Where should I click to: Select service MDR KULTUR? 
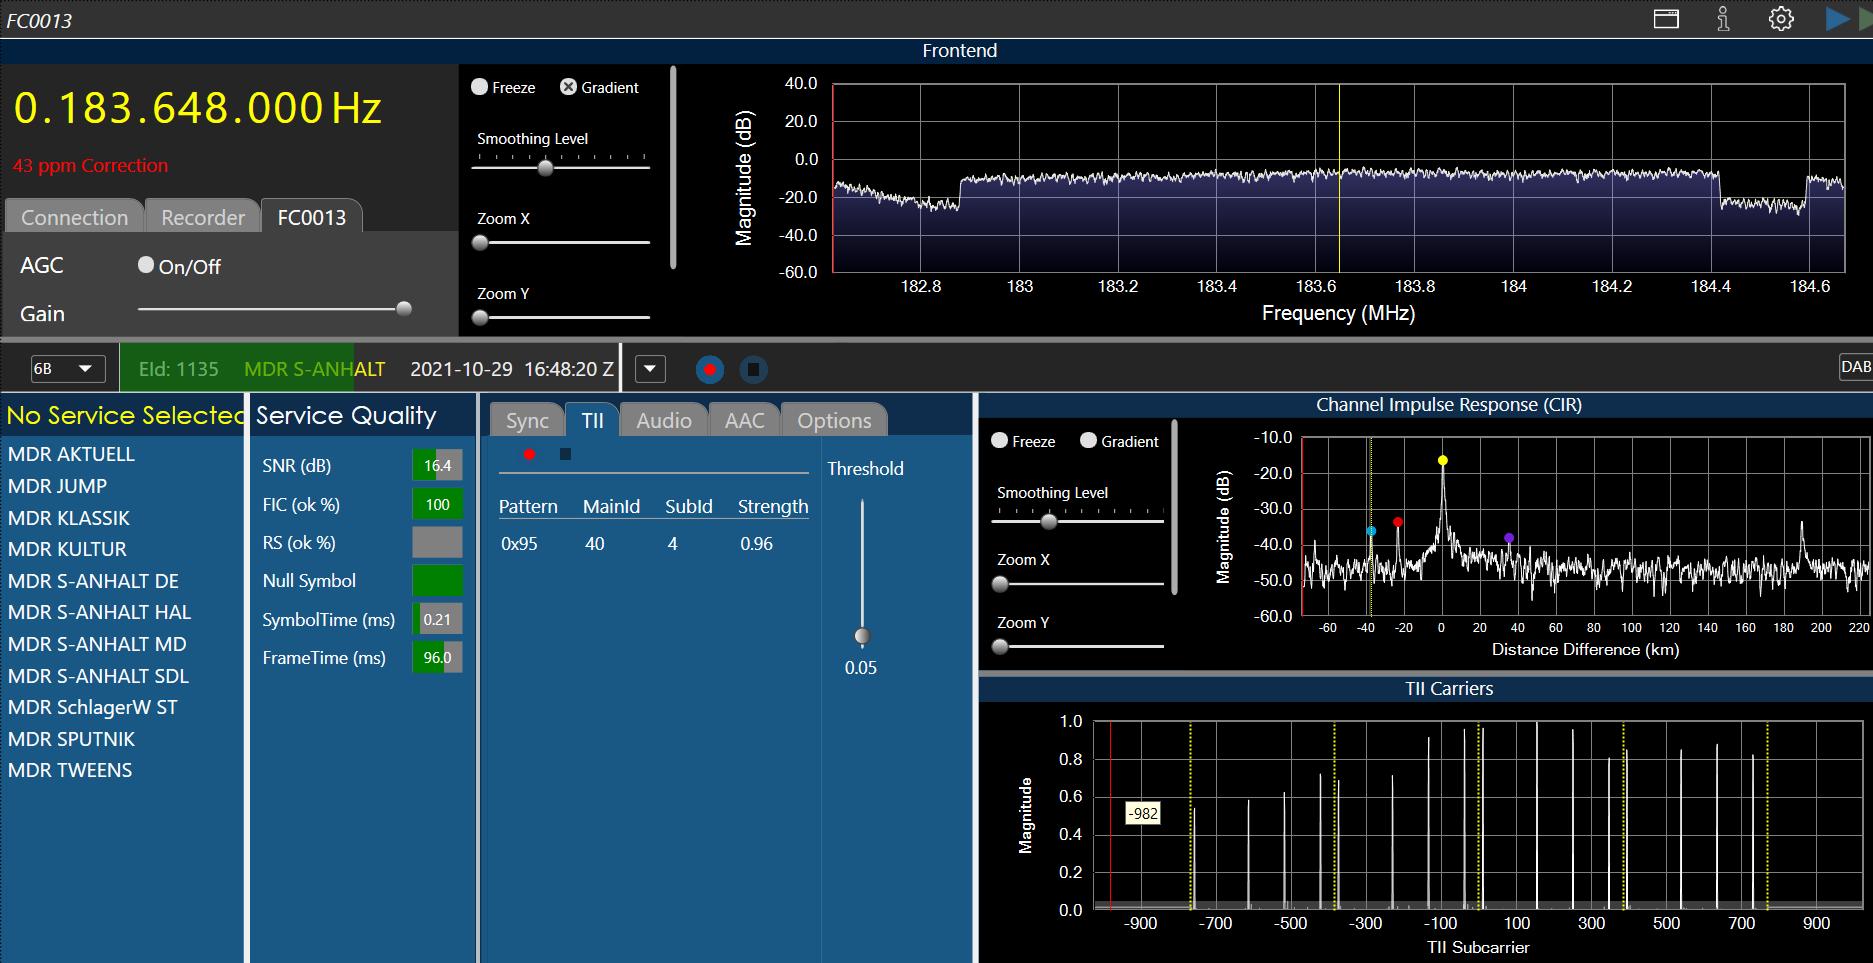coord(67,549)
